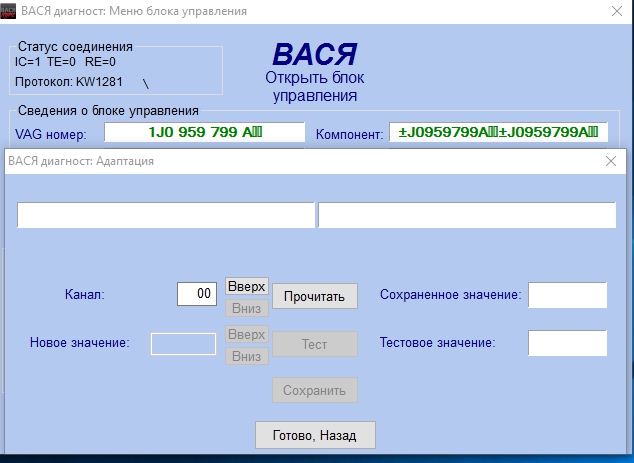Click the VAG номер value field
Image resolution: width=634 pixels, height=463 pixels.
204,133
